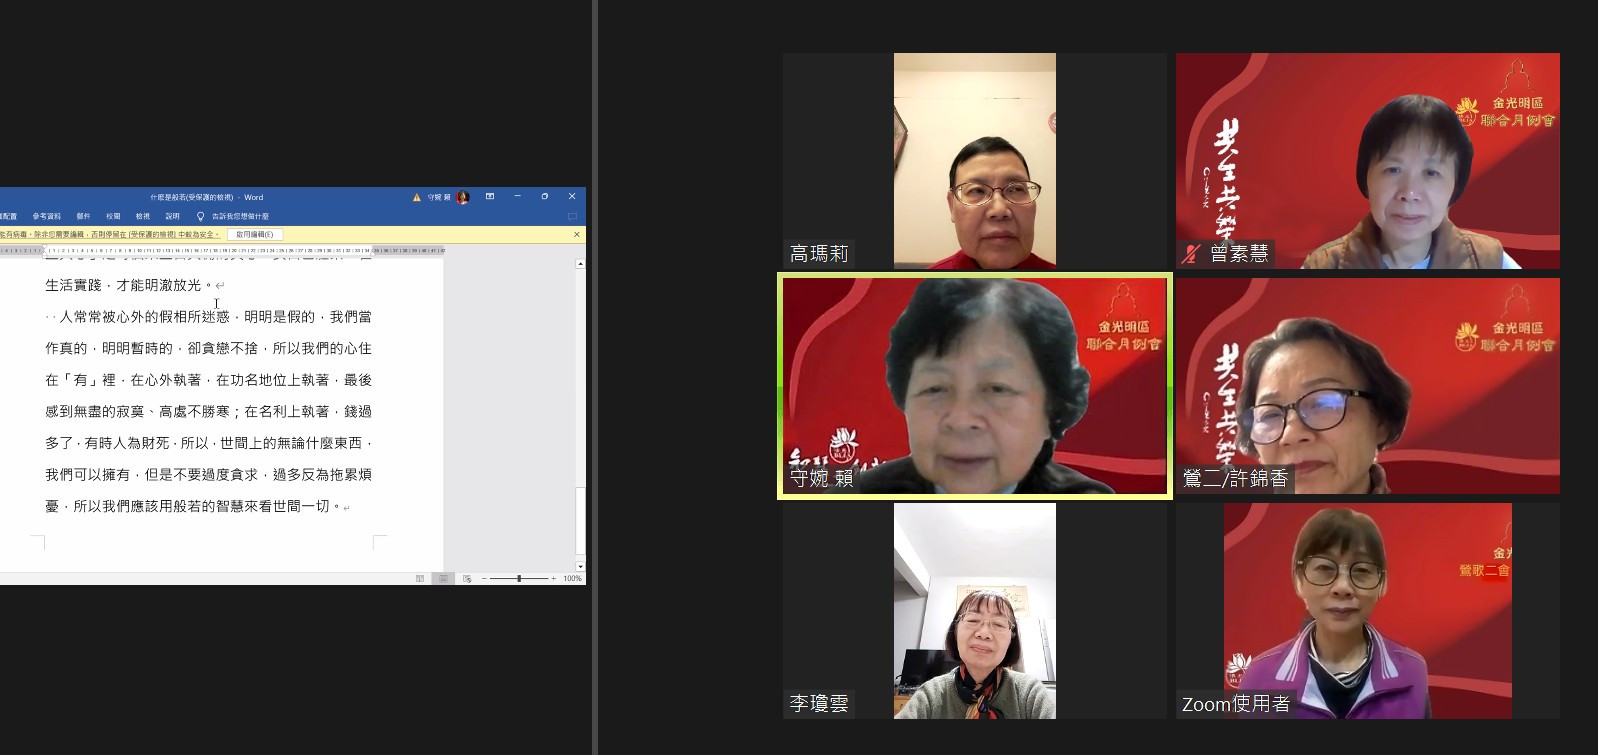The width and height of the screenshot is (1598, 755).
Task: Click the 啟用編輯 Enable Editing button
Action: (254, 234)
